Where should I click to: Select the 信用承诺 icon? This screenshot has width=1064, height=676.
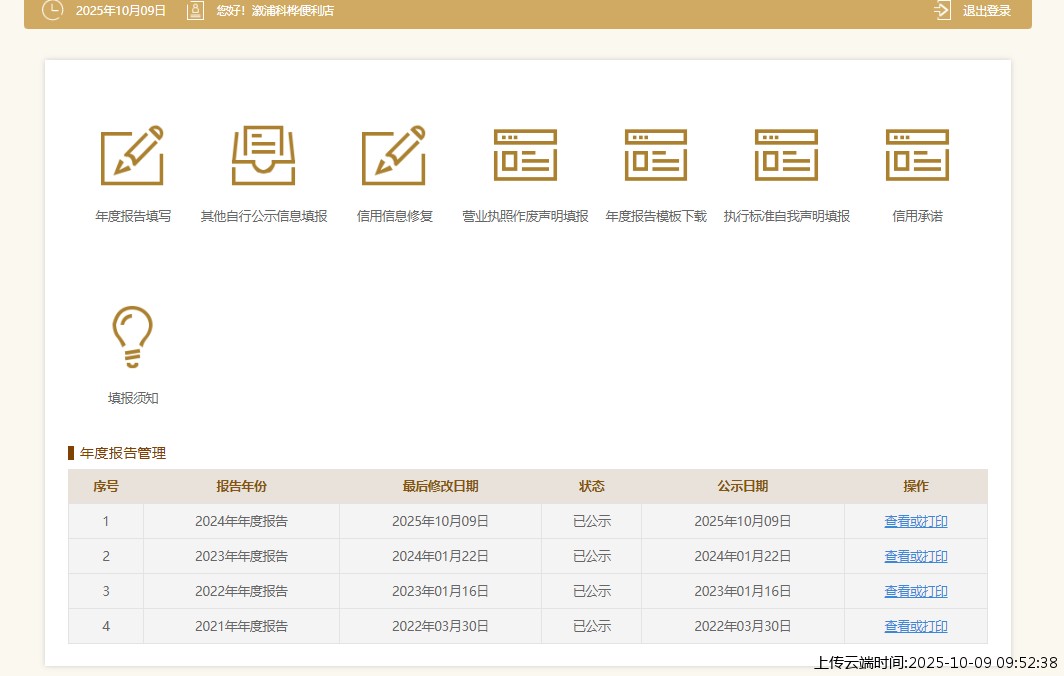tap(917, 156)
